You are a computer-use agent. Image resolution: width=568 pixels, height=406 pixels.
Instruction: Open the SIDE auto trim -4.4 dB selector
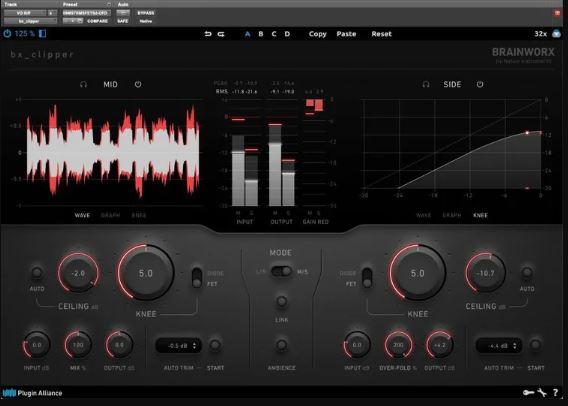(x=499, y=346)
